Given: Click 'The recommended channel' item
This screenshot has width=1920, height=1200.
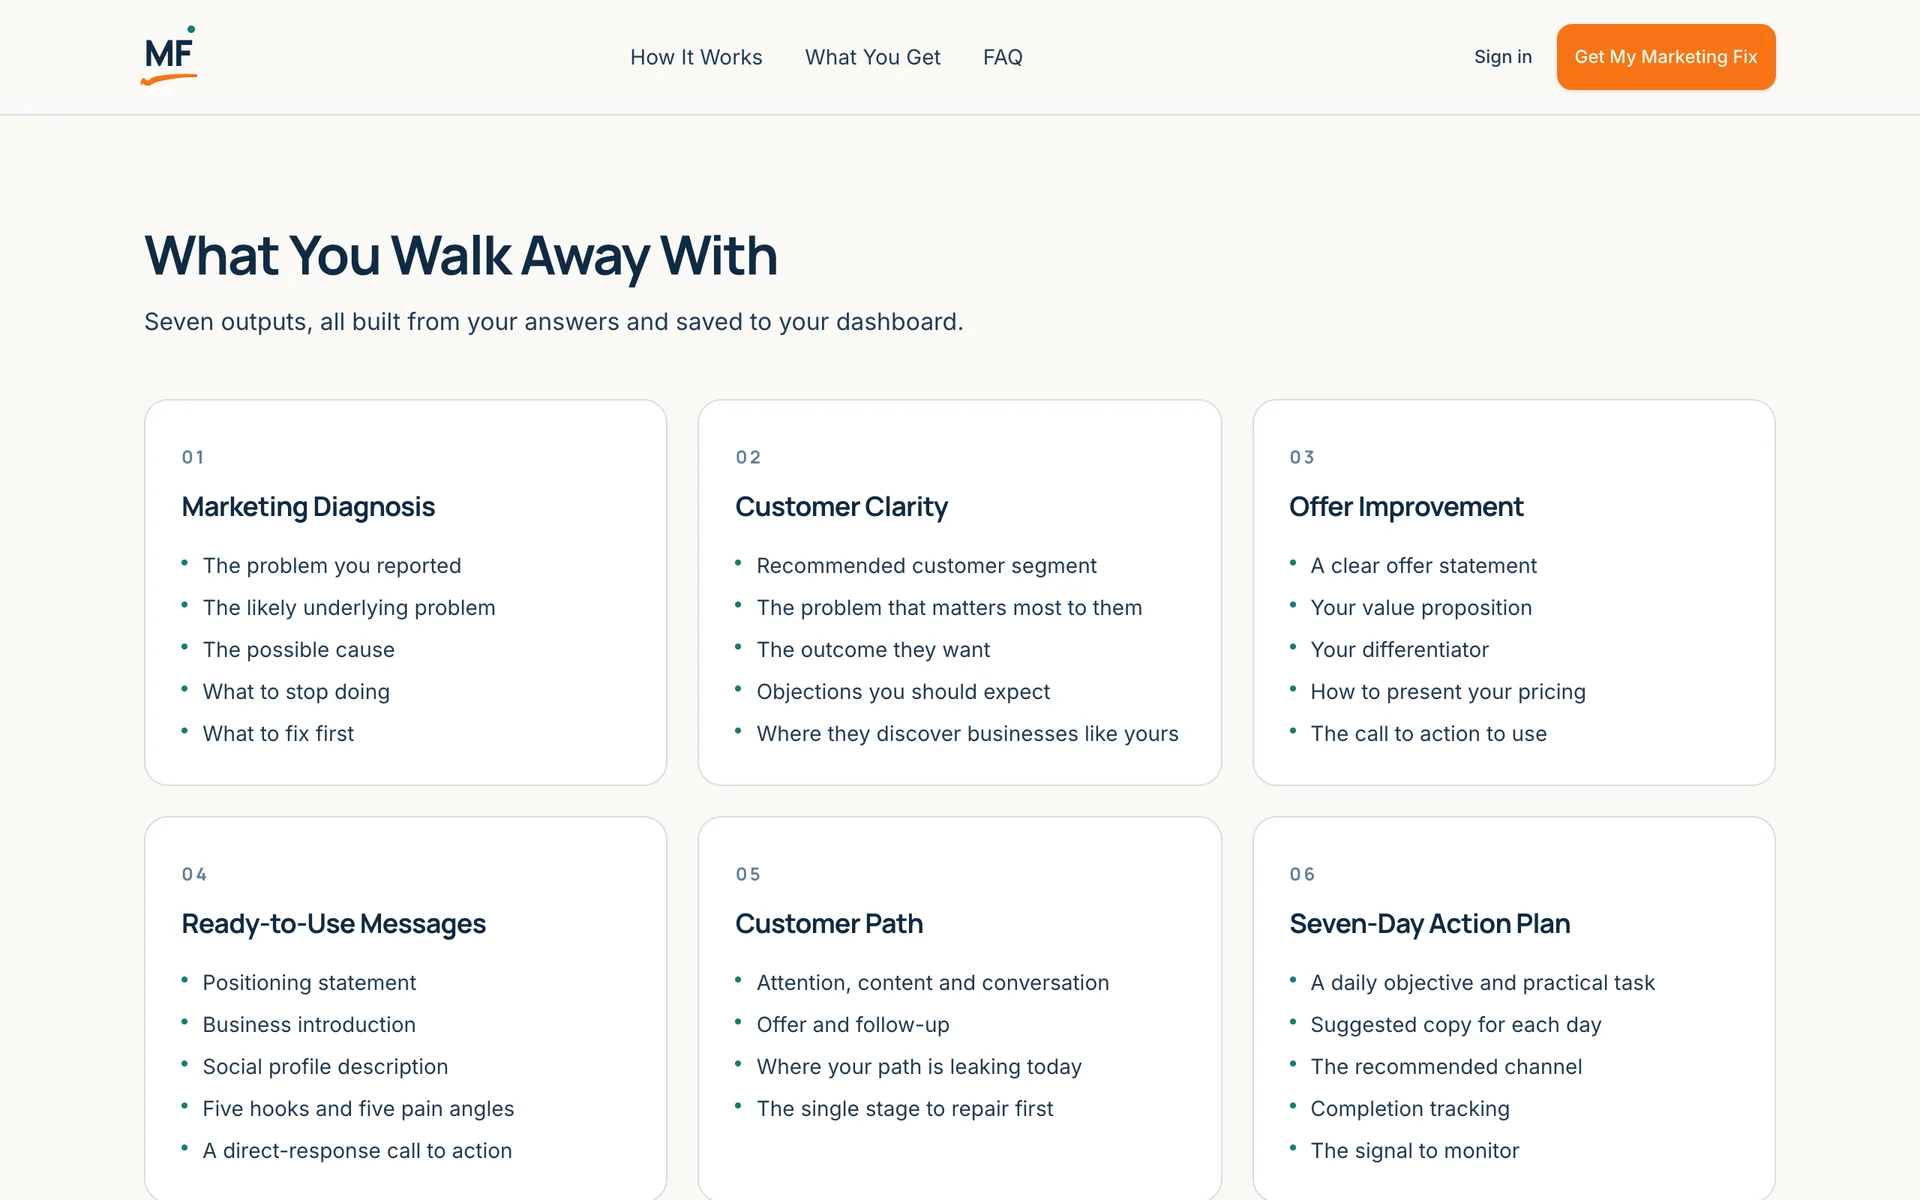Looking at the screenshot, I should click(1446, 1067).
